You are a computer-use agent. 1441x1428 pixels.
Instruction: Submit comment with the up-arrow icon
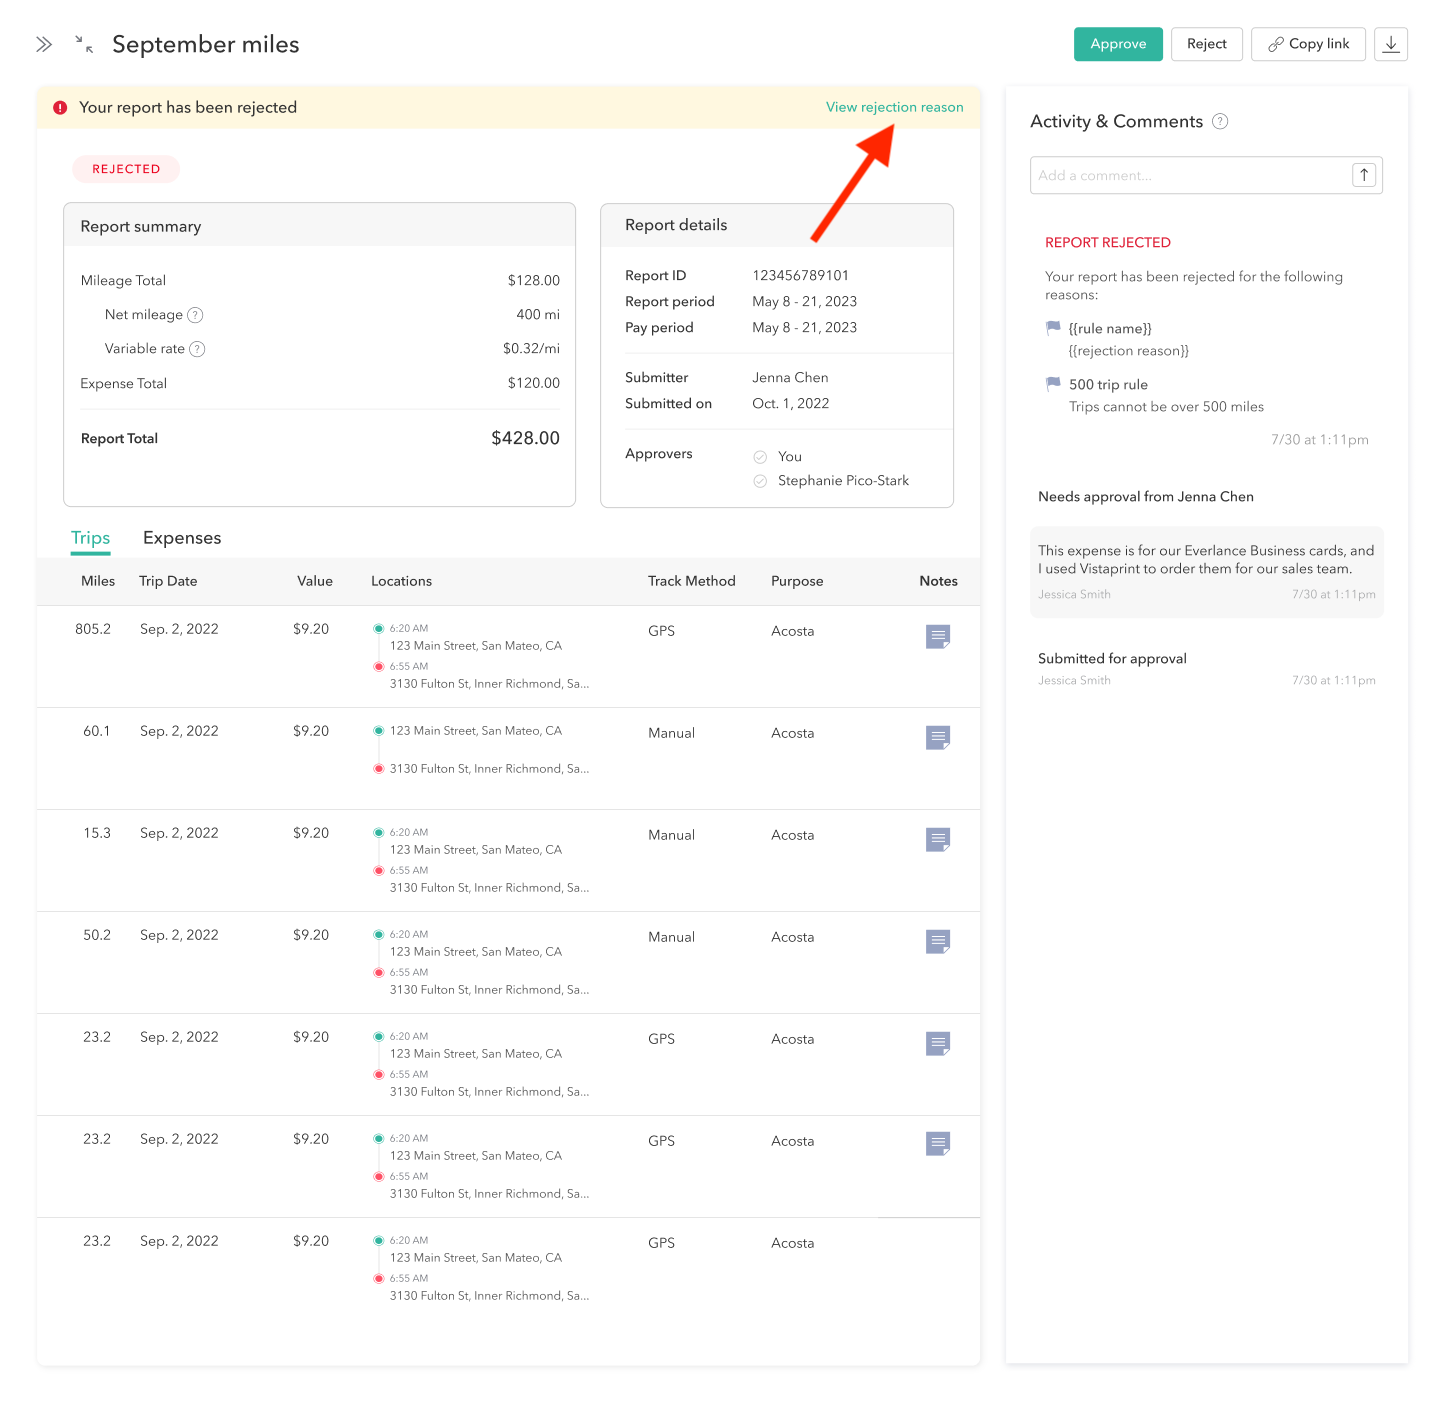1364,175
